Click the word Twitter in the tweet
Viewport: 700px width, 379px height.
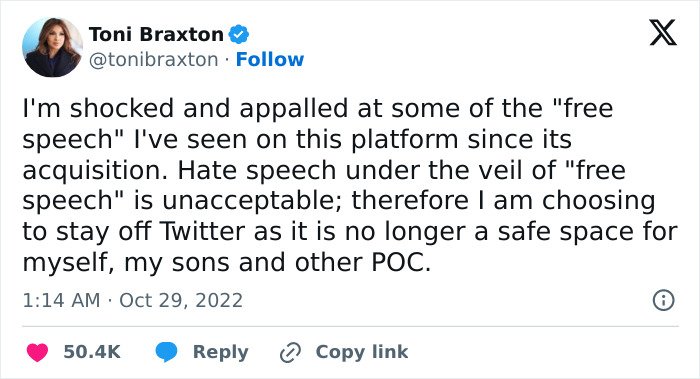tap(202, 231)
